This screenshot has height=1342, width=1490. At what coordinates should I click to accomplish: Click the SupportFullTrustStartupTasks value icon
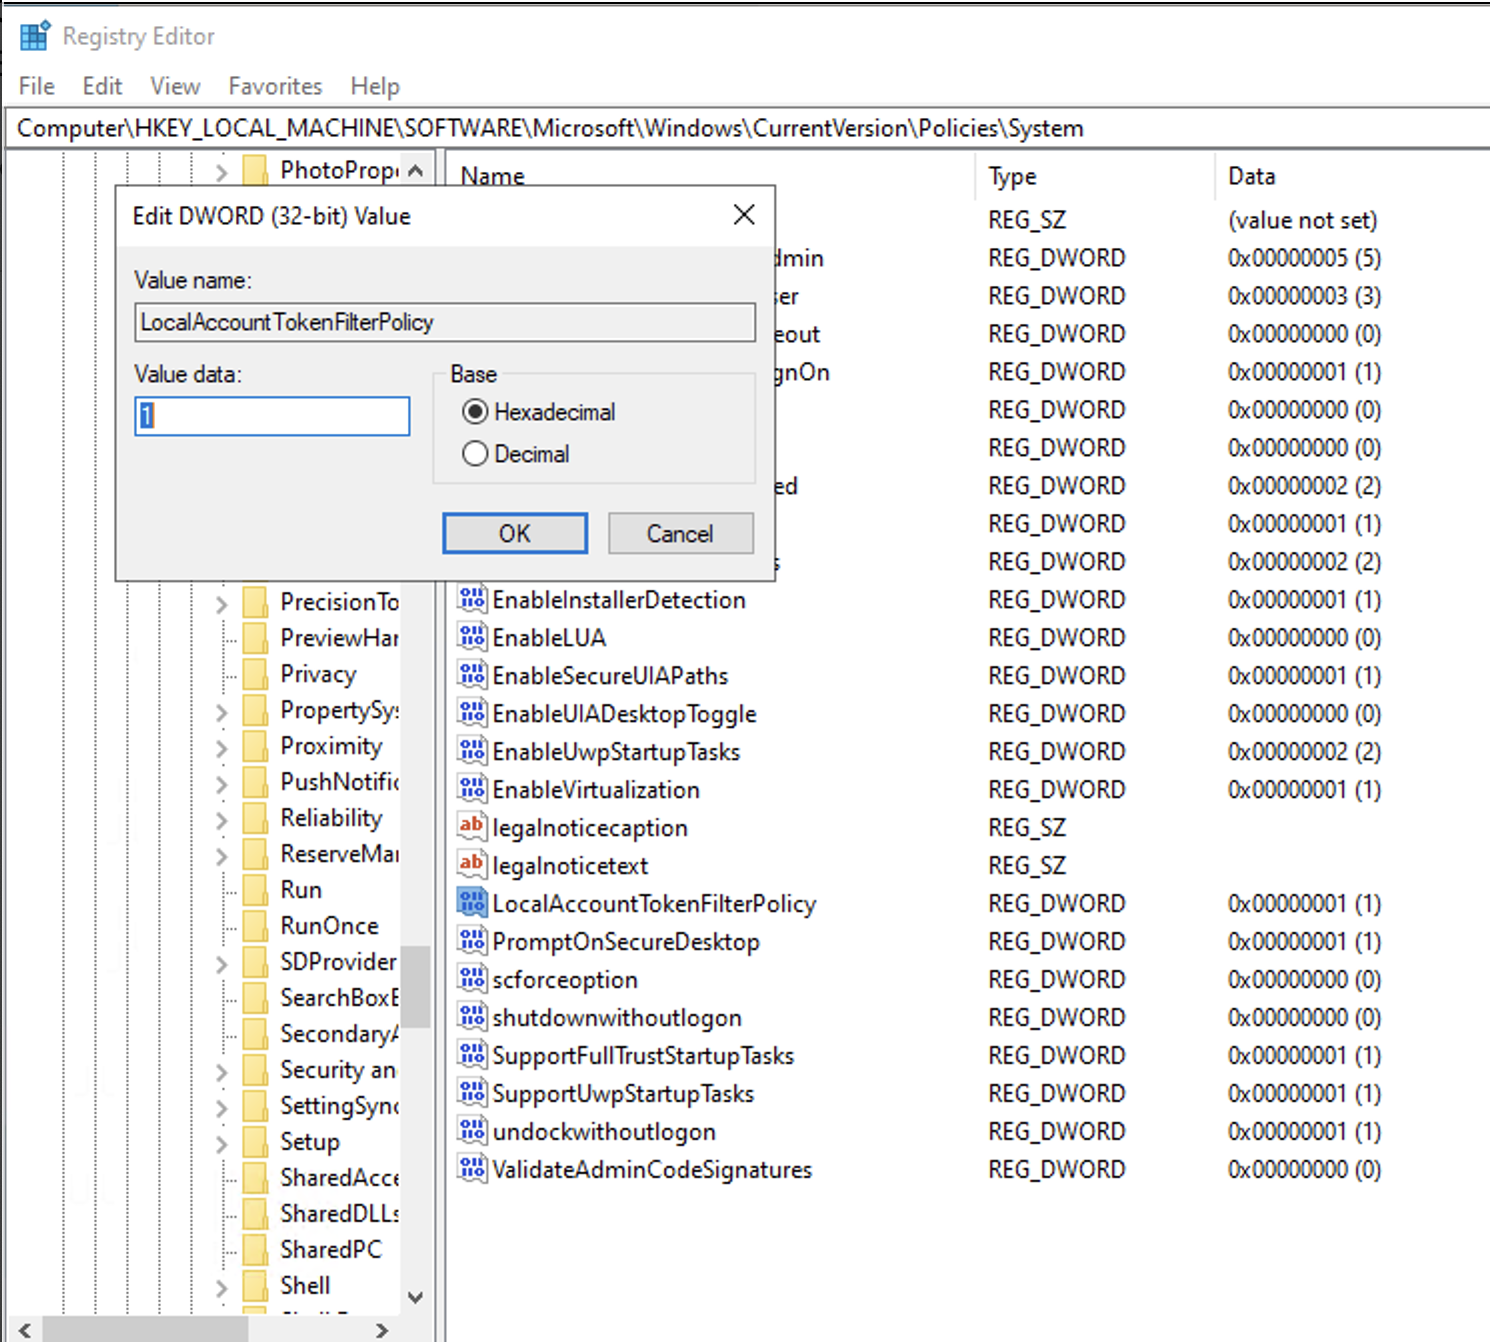[472, 1055]
